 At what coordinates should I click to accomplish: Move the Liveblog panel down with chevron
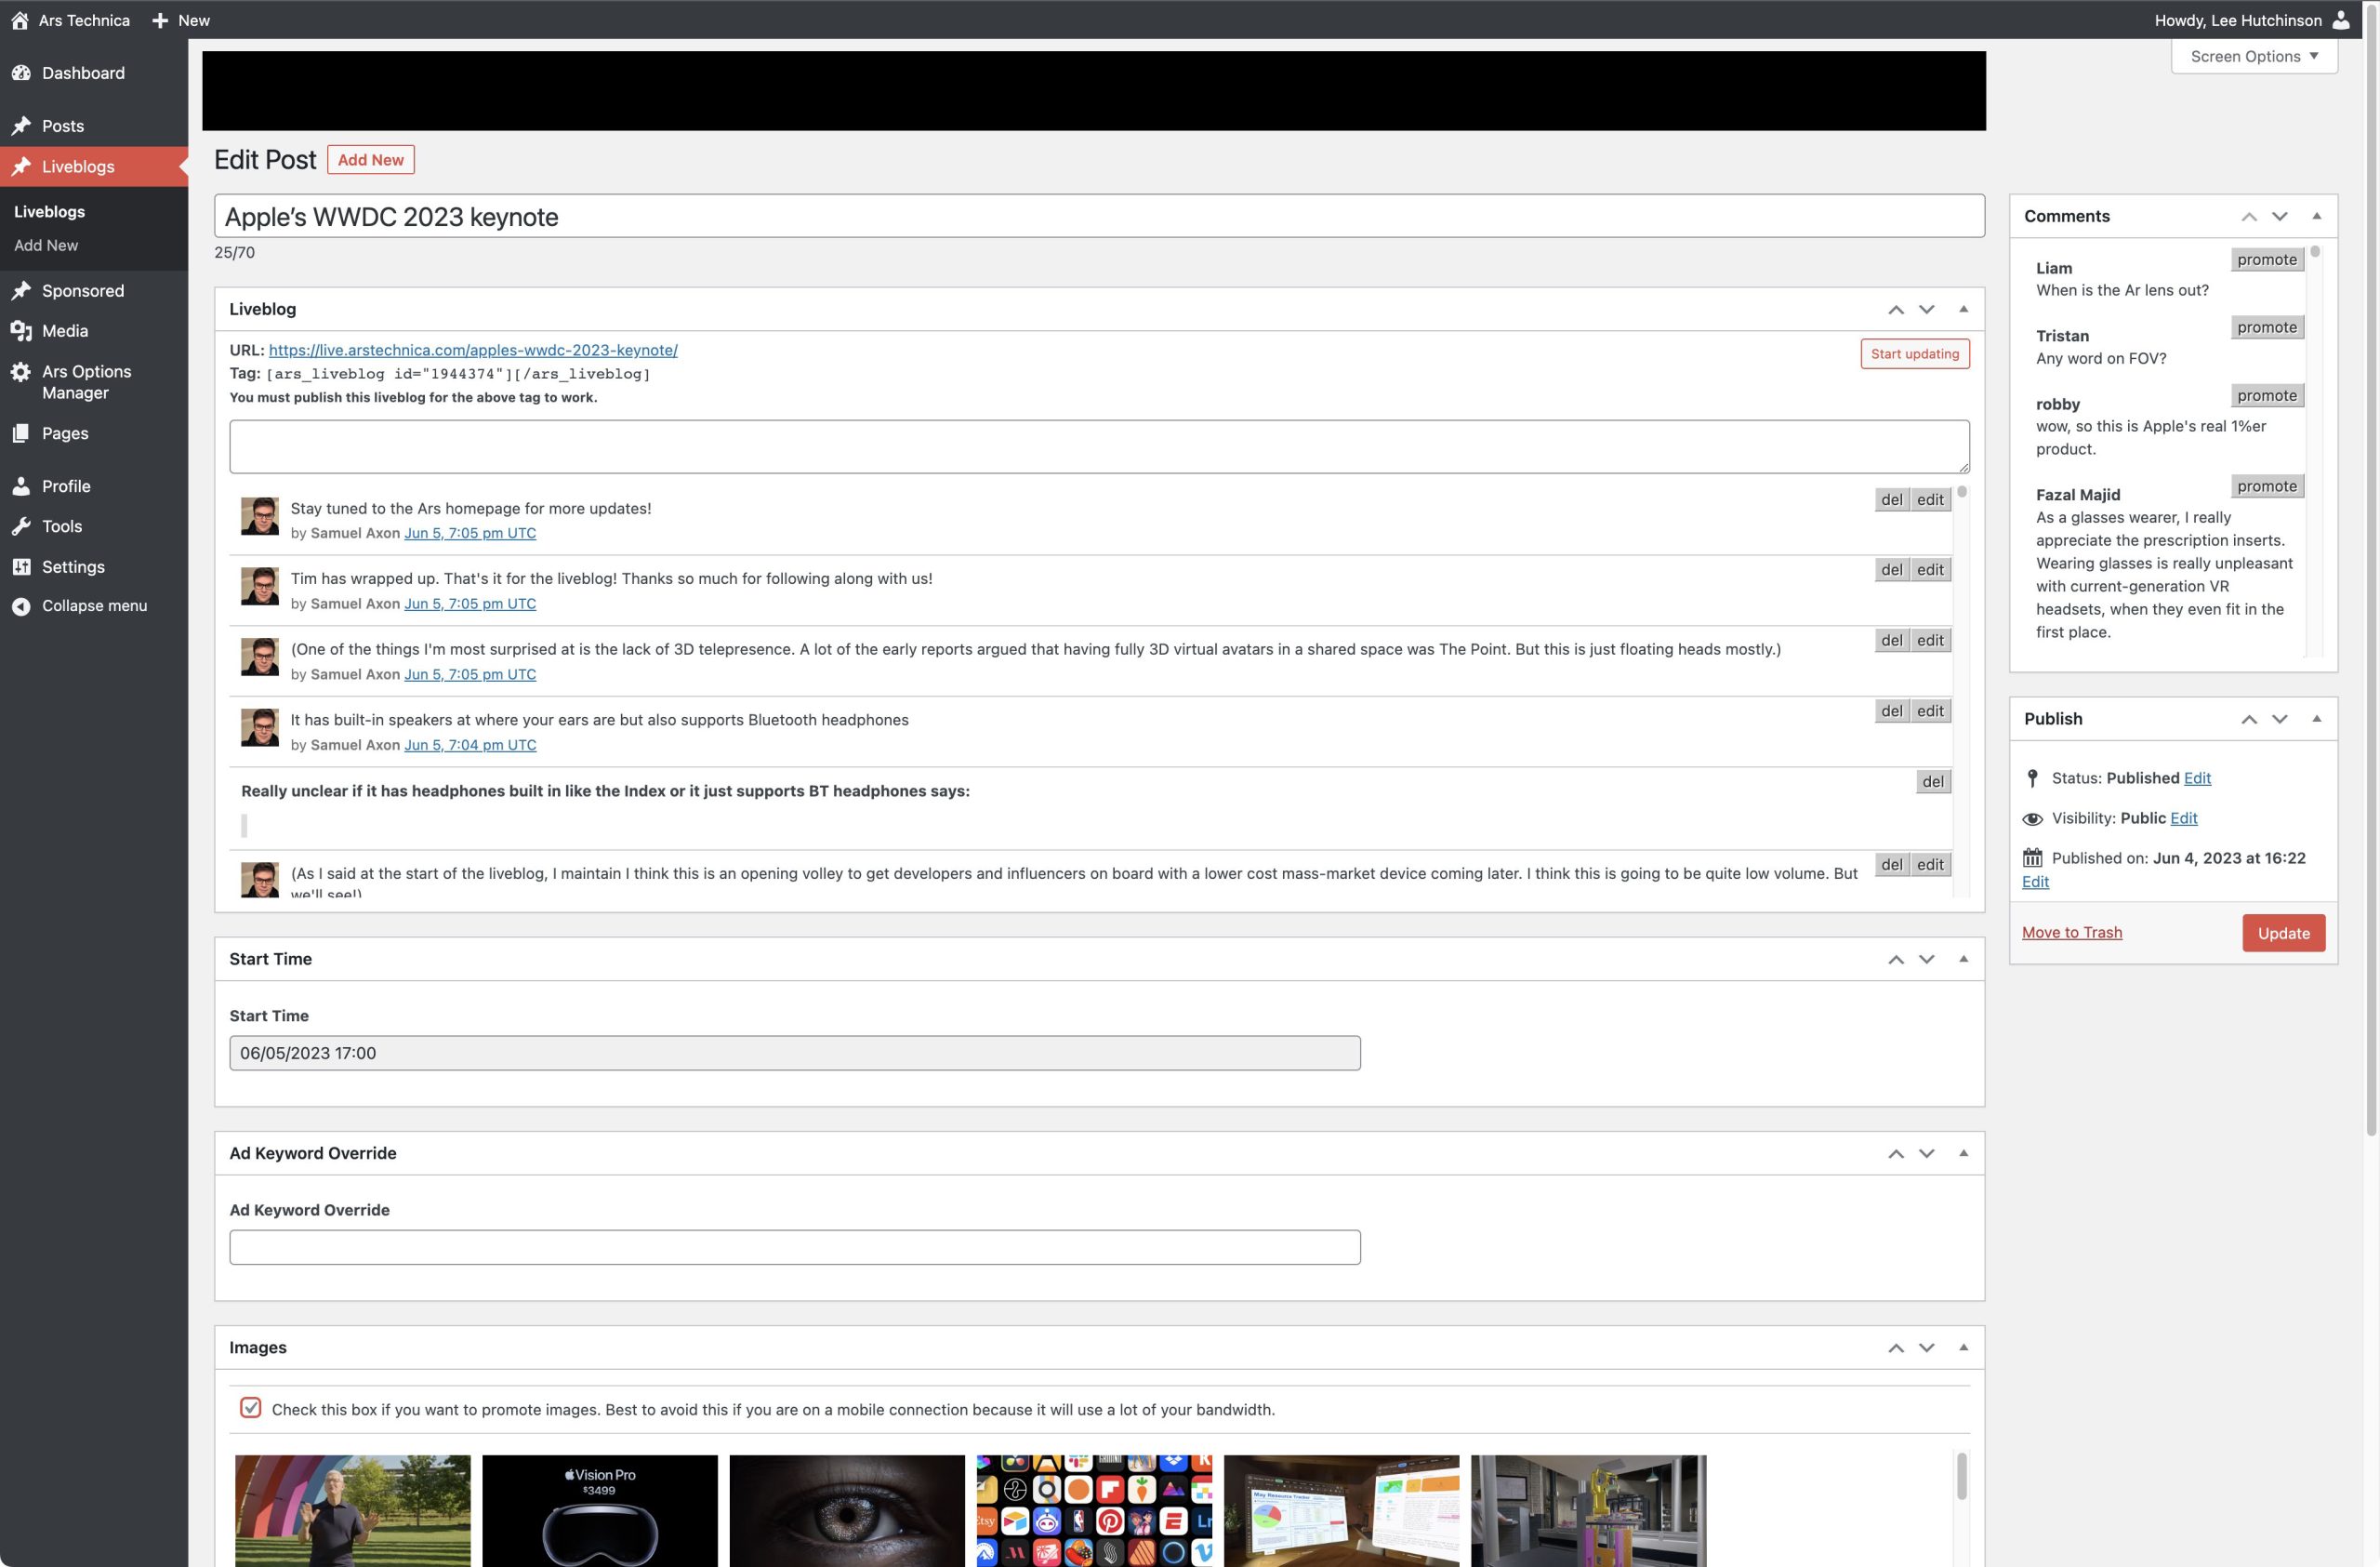(1926, 309)
